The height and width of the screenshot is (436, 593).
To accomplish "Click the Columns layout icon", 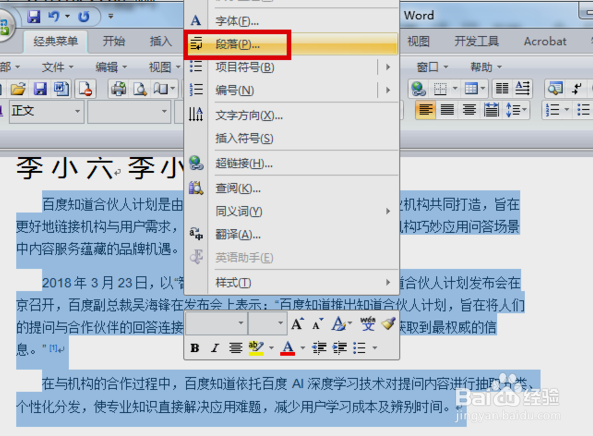I will (502, 89).
